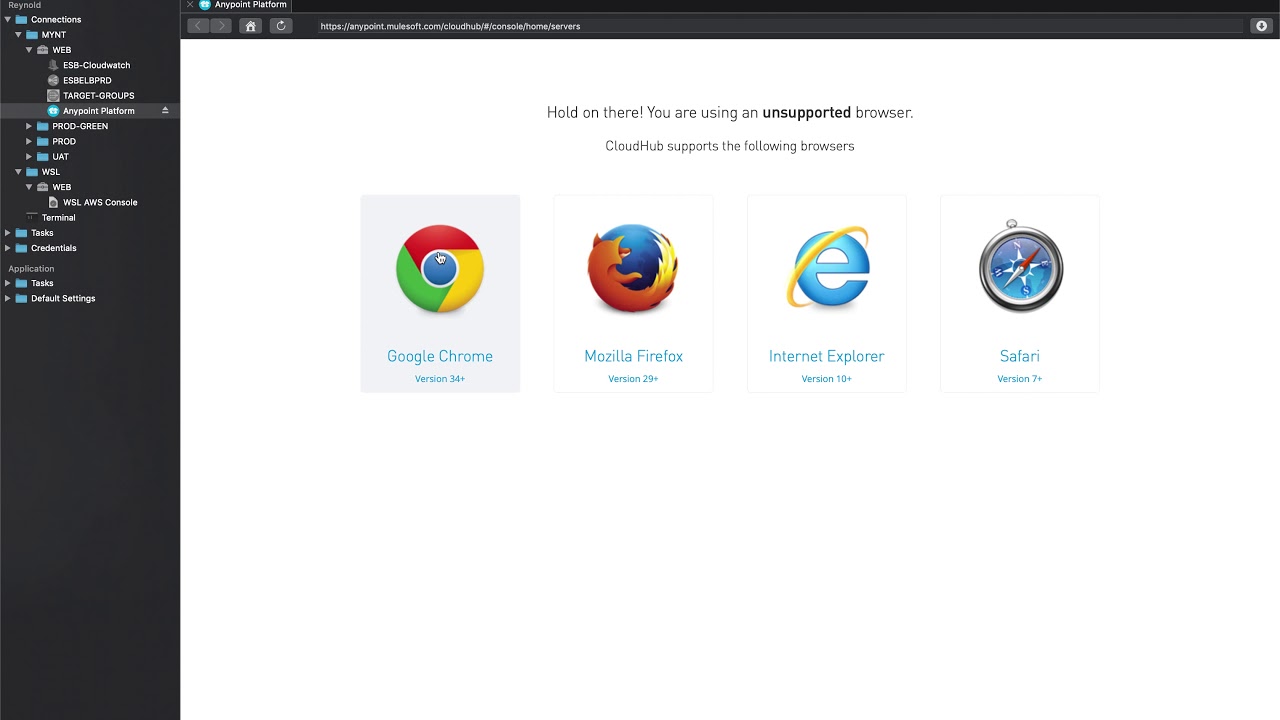Expand the PROD folder arrow
1280x720 pixels.
coord(29,141)
